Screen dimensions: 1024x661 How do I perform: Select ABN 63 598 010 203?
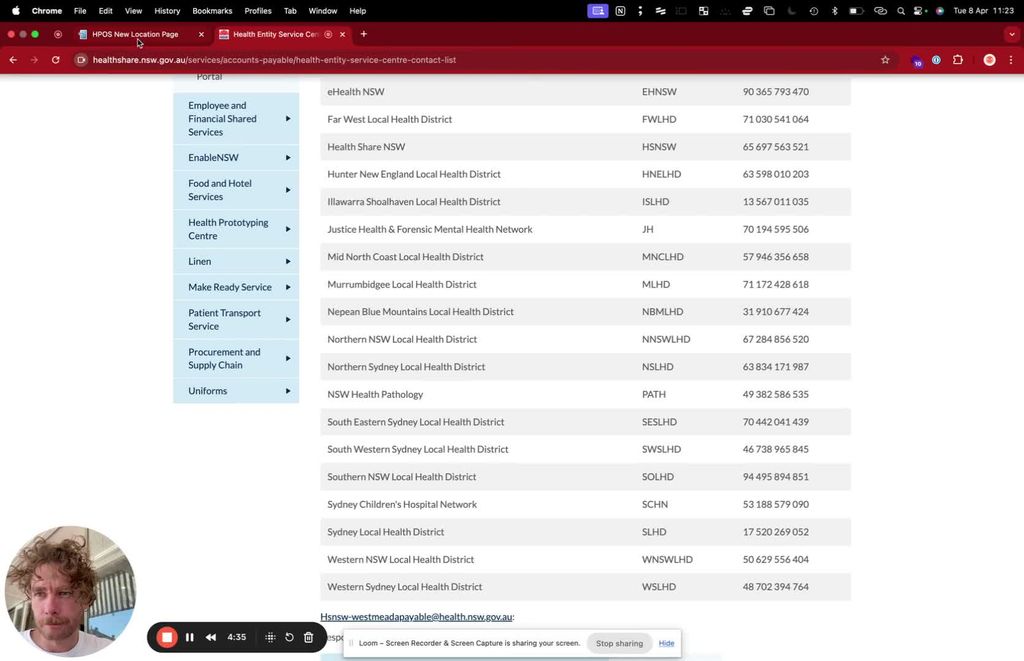[775, 174]
